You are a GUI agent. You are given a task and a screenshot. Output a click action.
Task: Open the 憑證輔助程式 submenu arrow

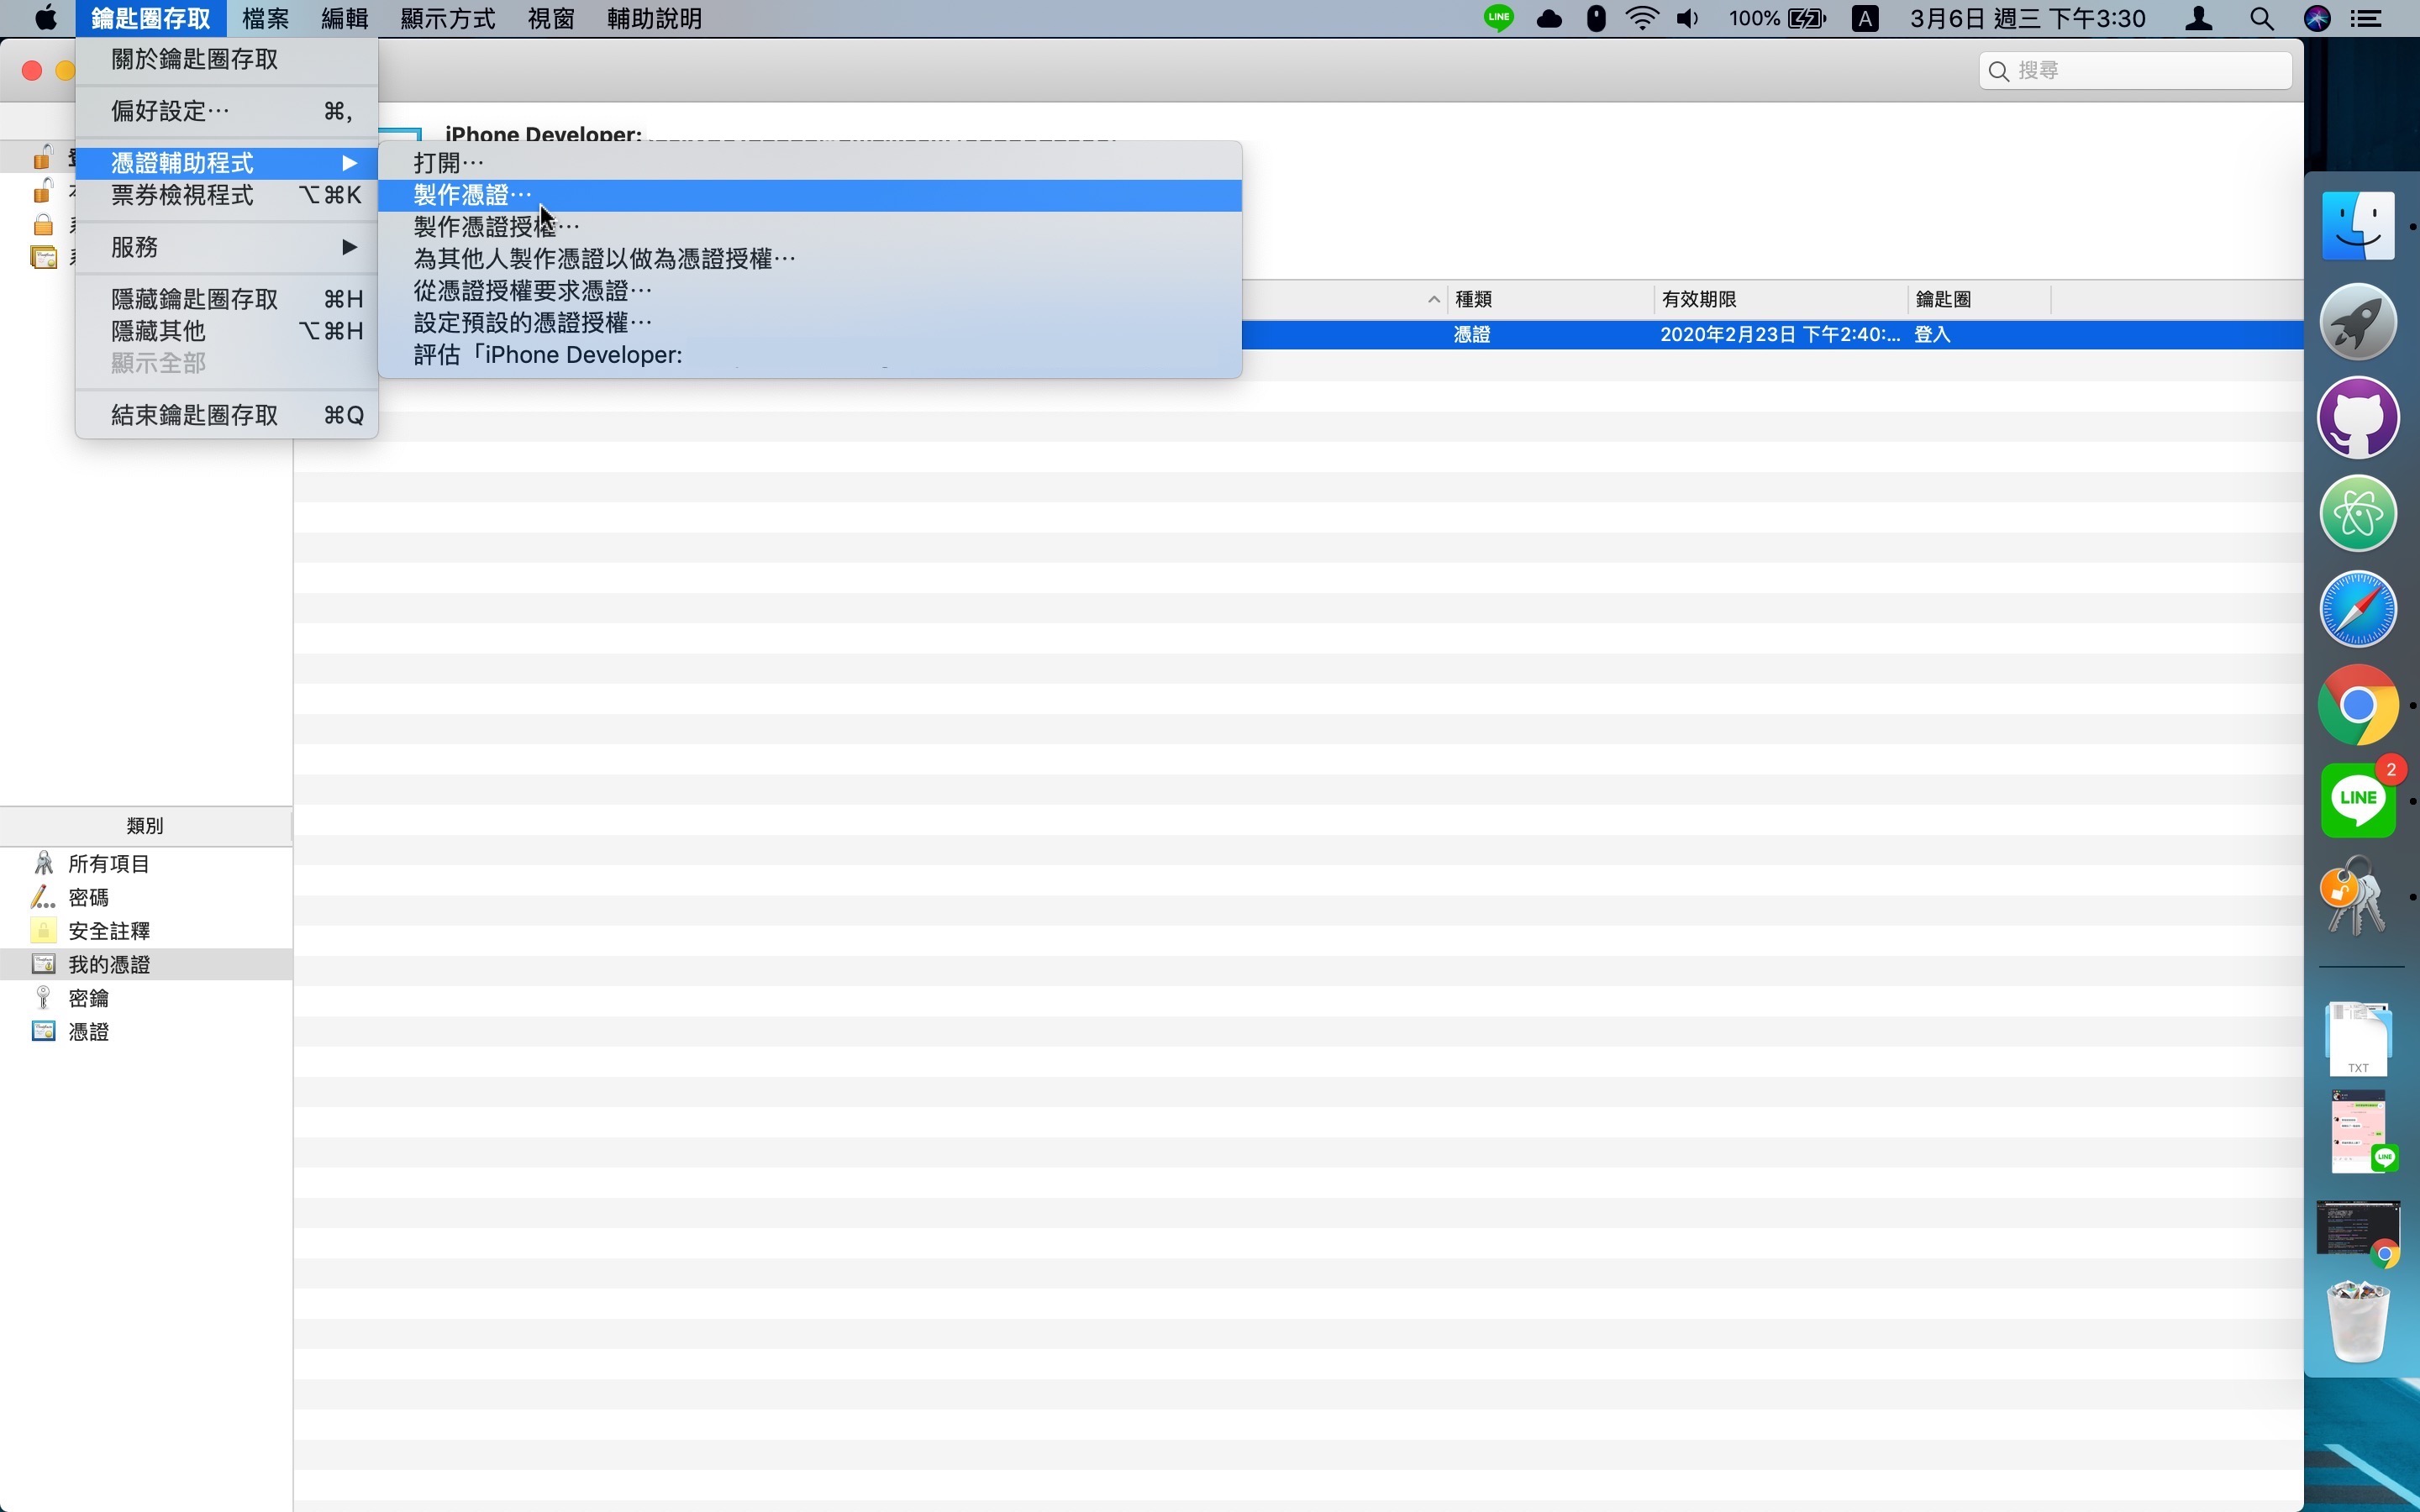(x=349, y=163)
